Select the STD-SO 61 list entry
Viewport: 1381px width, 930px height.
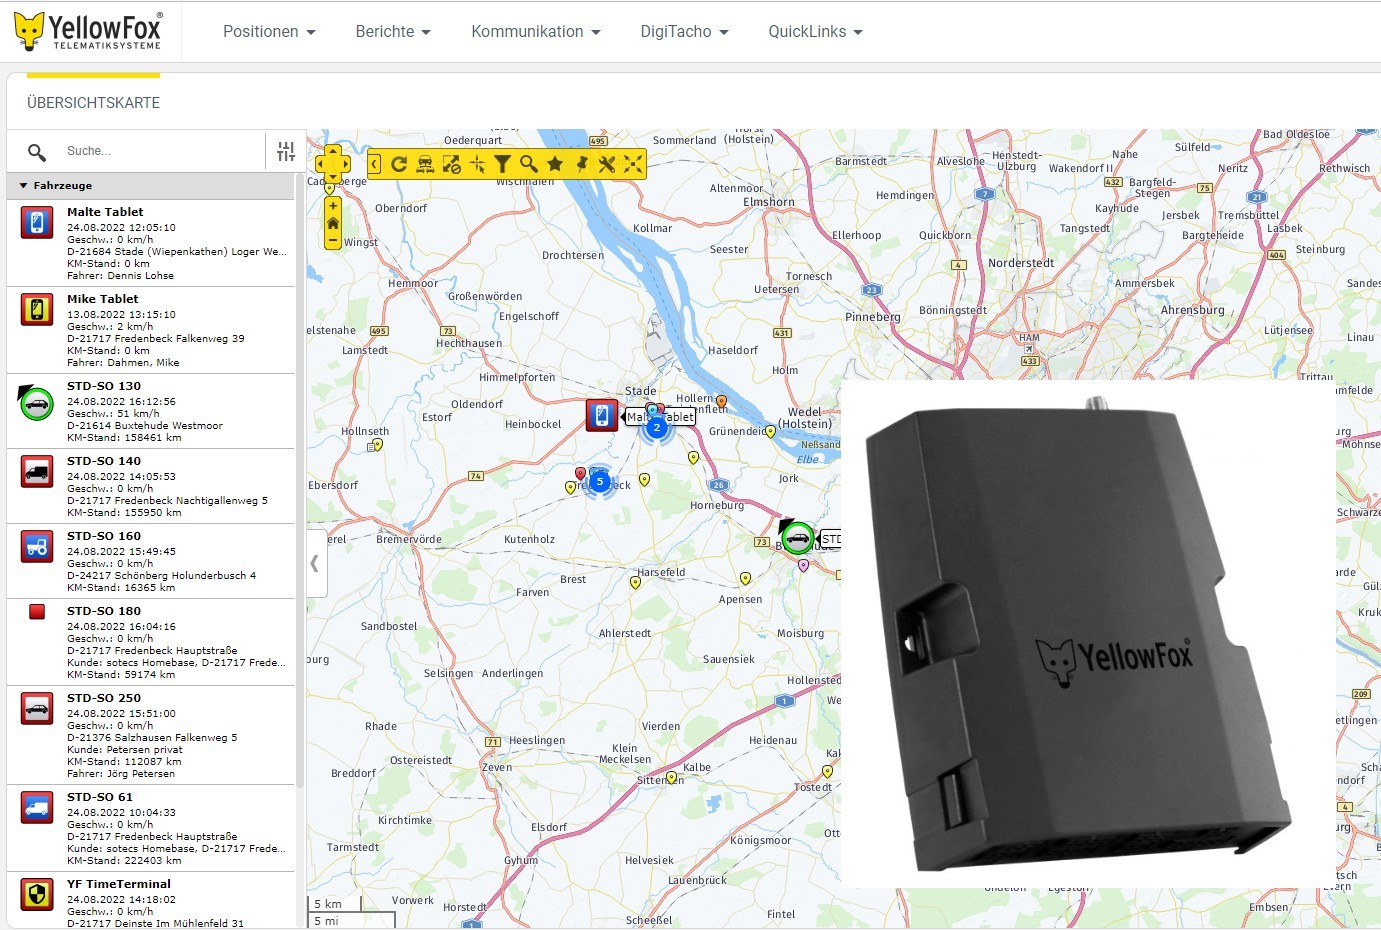[x=151, y=828]
